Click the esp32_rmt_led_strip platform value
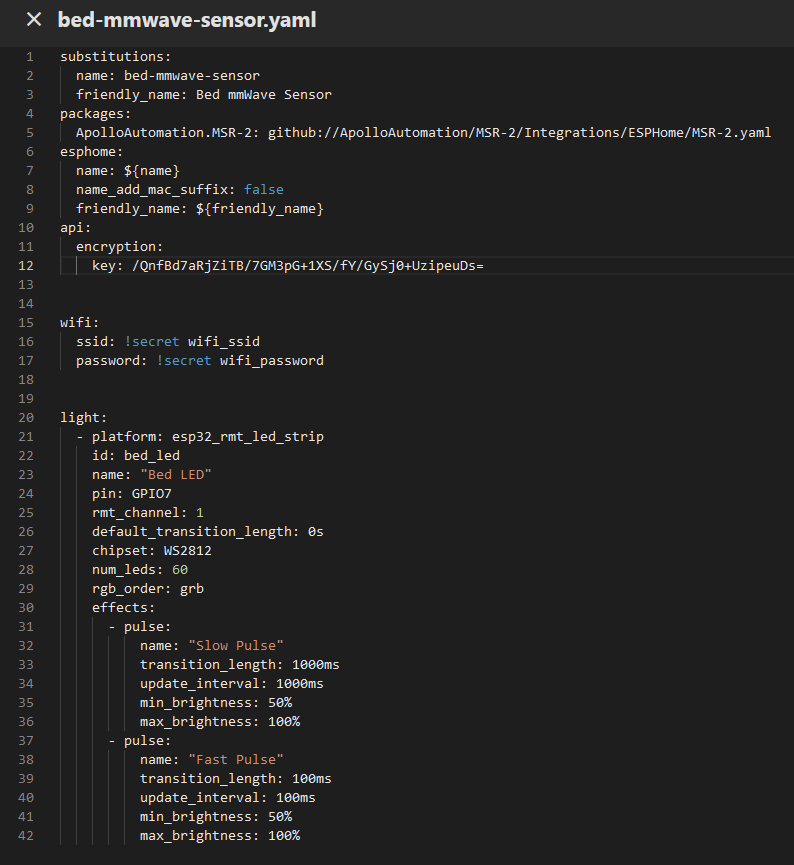The image size is (794, 865). click(247, 436)
